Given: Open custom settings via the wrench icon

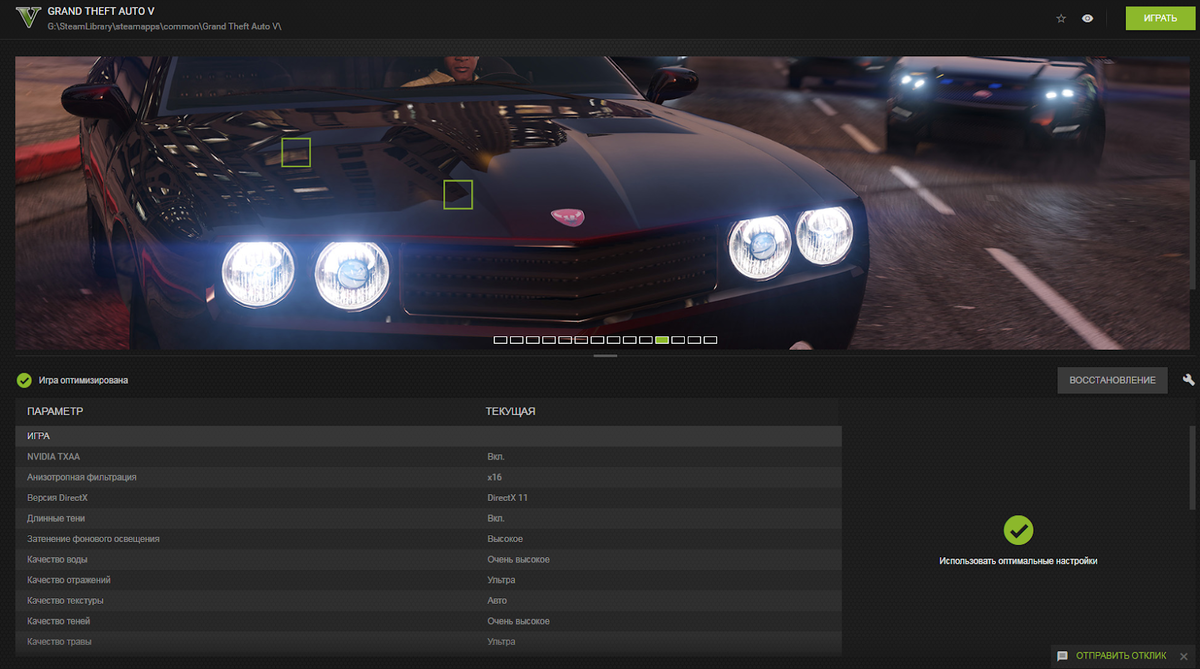Looking at the screenshot, I should (x=1188, y=380).
